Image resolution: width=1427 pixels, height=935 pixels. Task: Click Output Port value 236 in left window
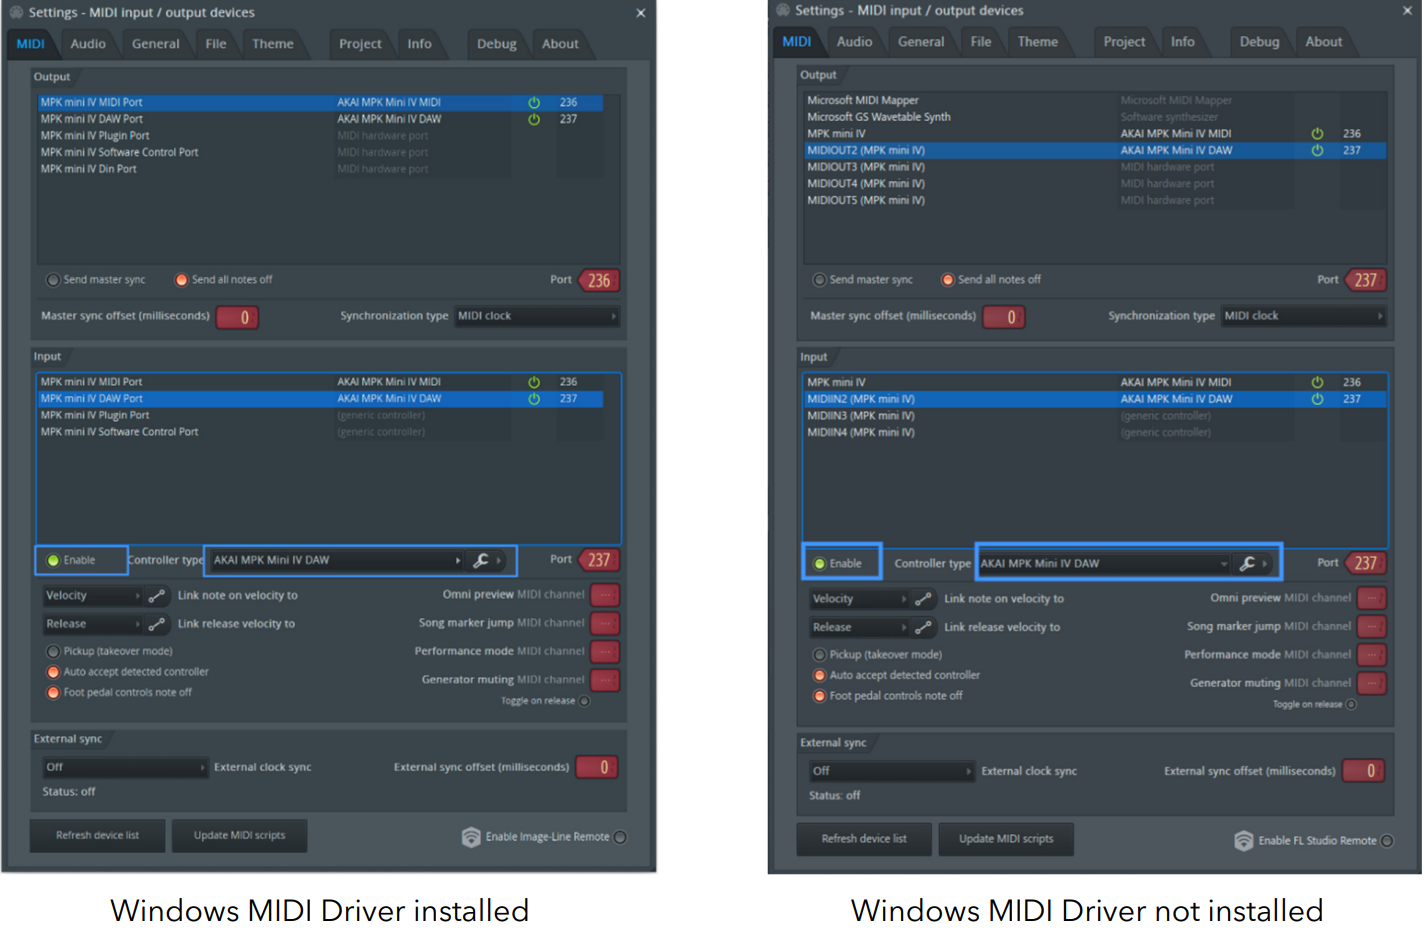tap(599, 281)
